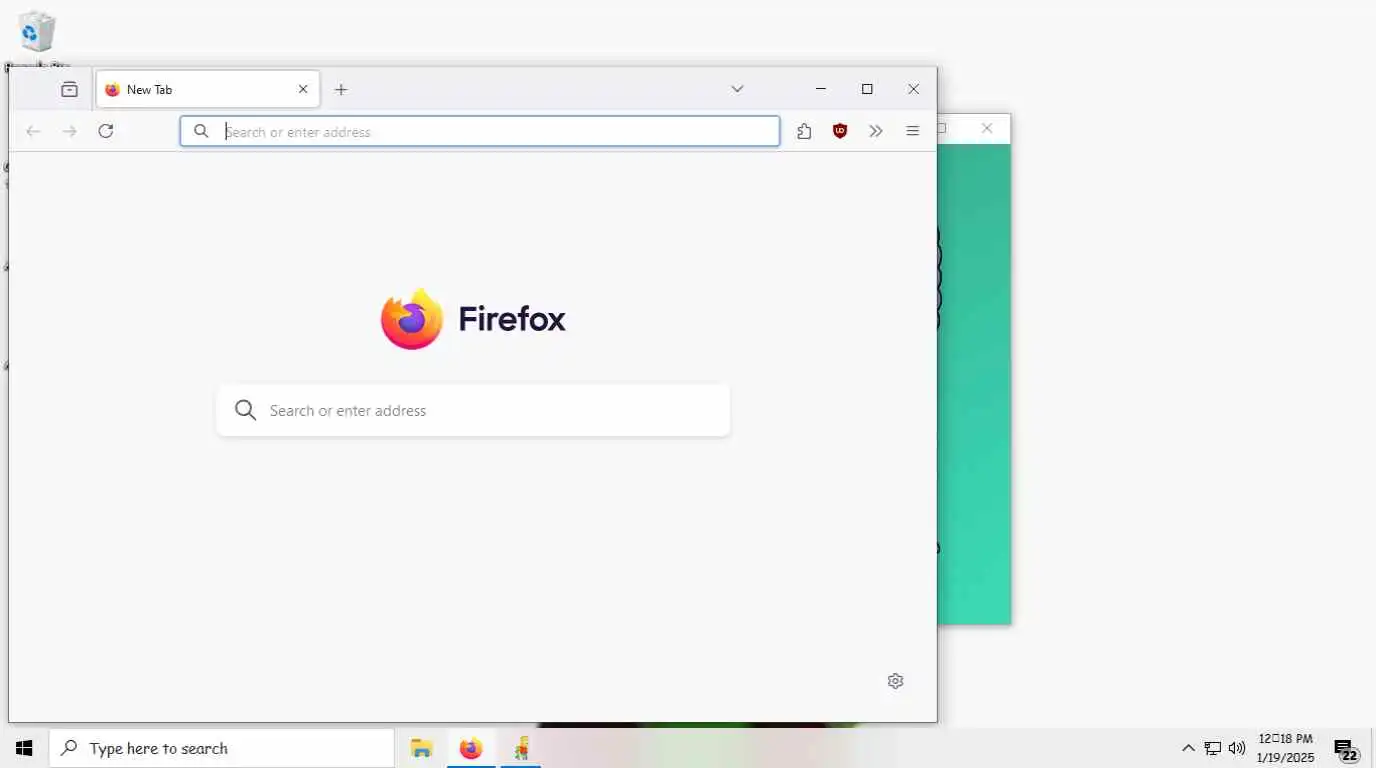Open a new tab with plus button
The width and height of the screenshot is (1376, 768).
point(341,89)
